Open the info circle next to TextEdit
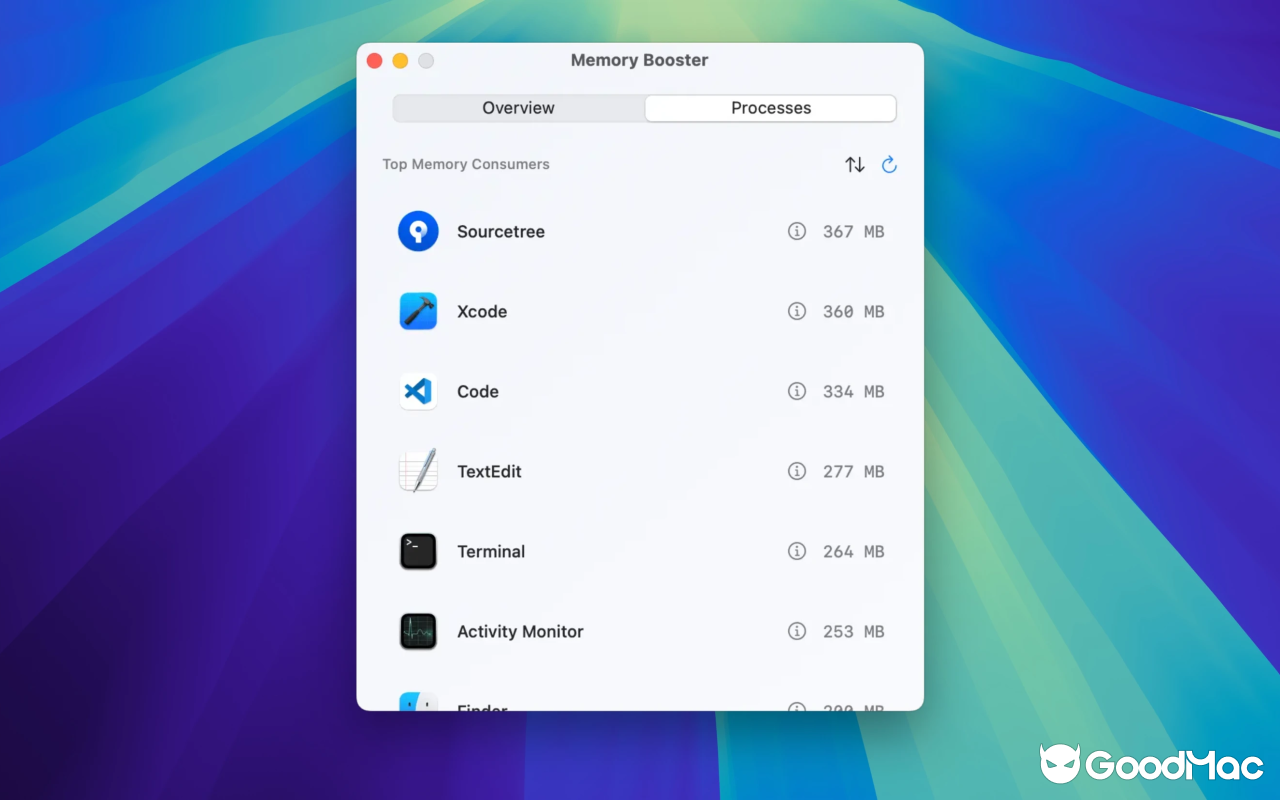The image size is (1280, 800). [797, 471]
